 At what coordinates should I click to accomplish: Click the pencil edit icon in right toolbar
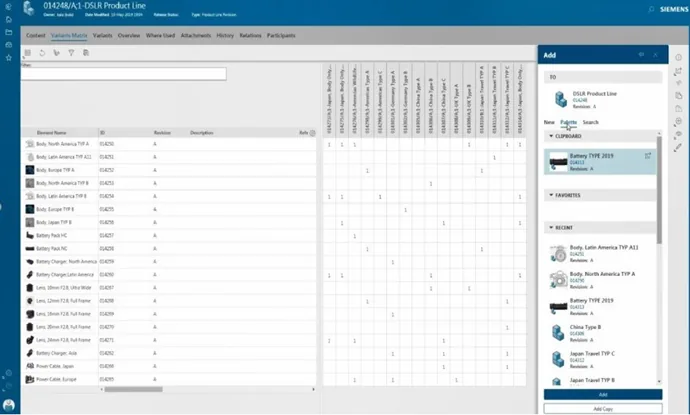[678, 147]
